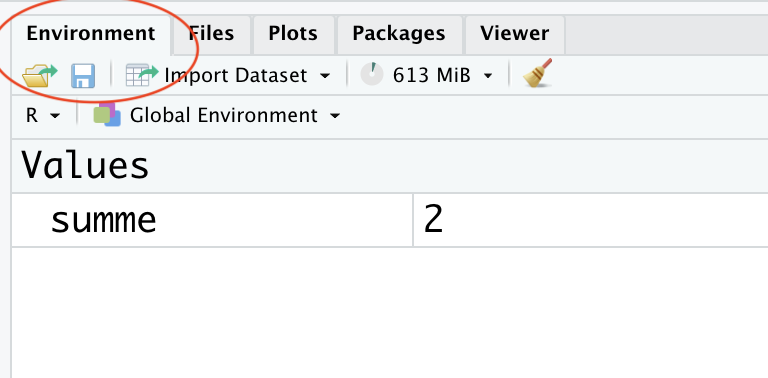Open the Packages tab
768x378 pixels.
click(399, 33)
